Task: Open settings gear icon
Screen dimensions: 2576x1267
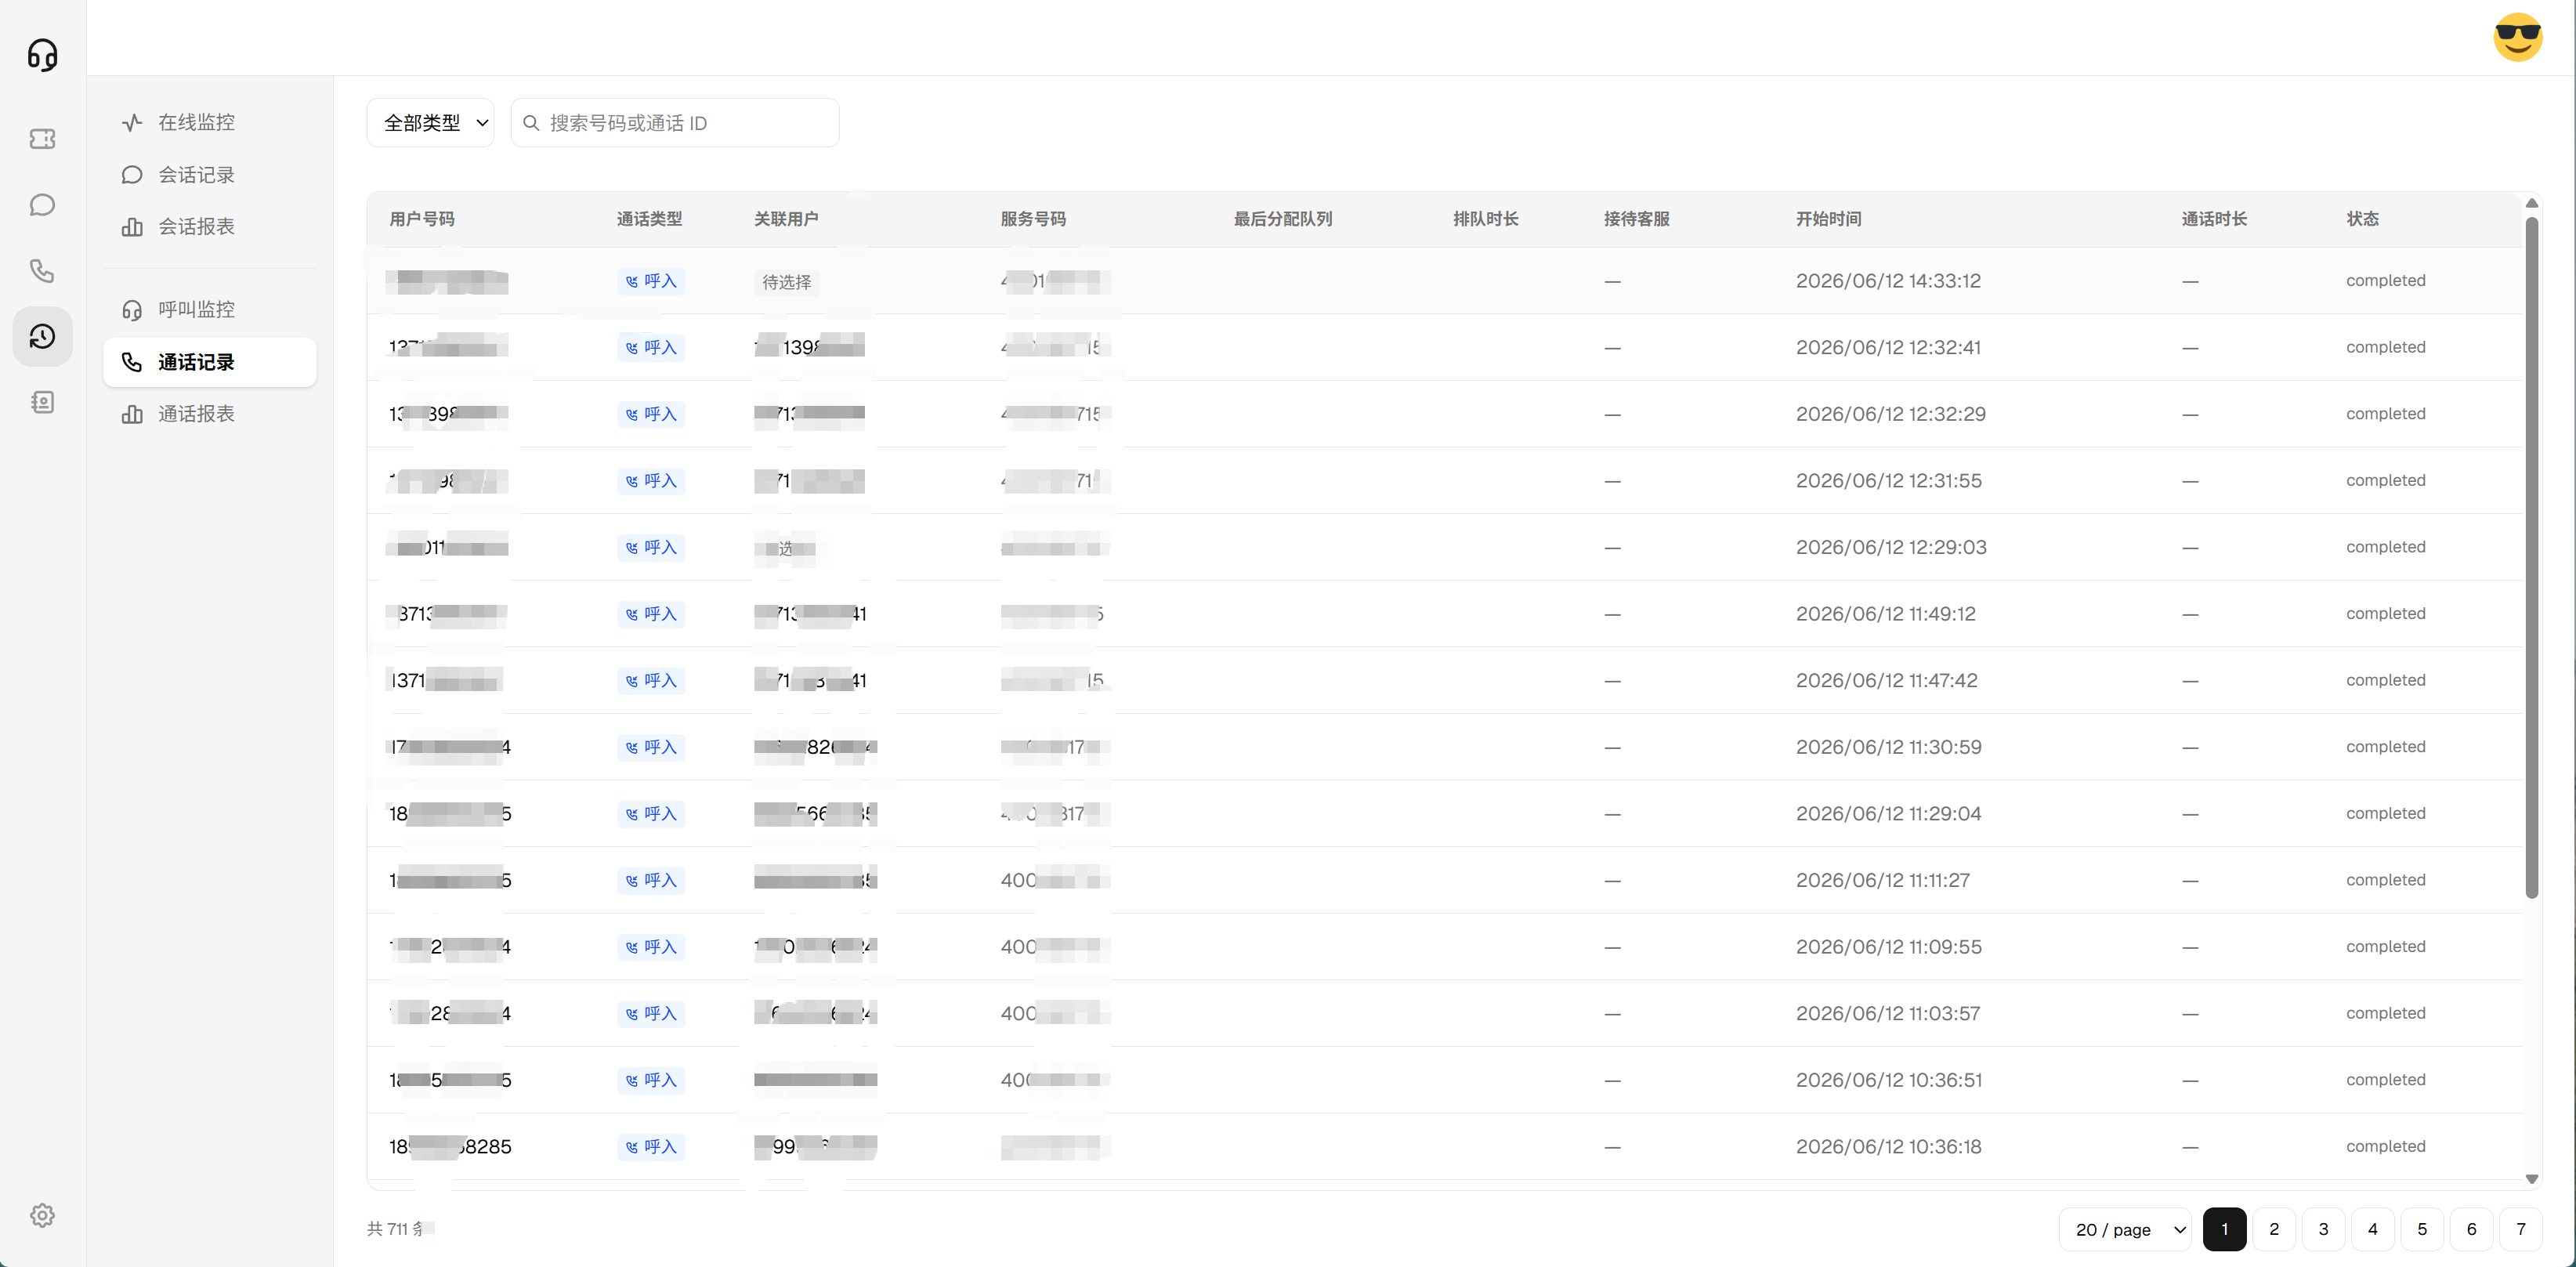Action: click(x=42, y=1215)
